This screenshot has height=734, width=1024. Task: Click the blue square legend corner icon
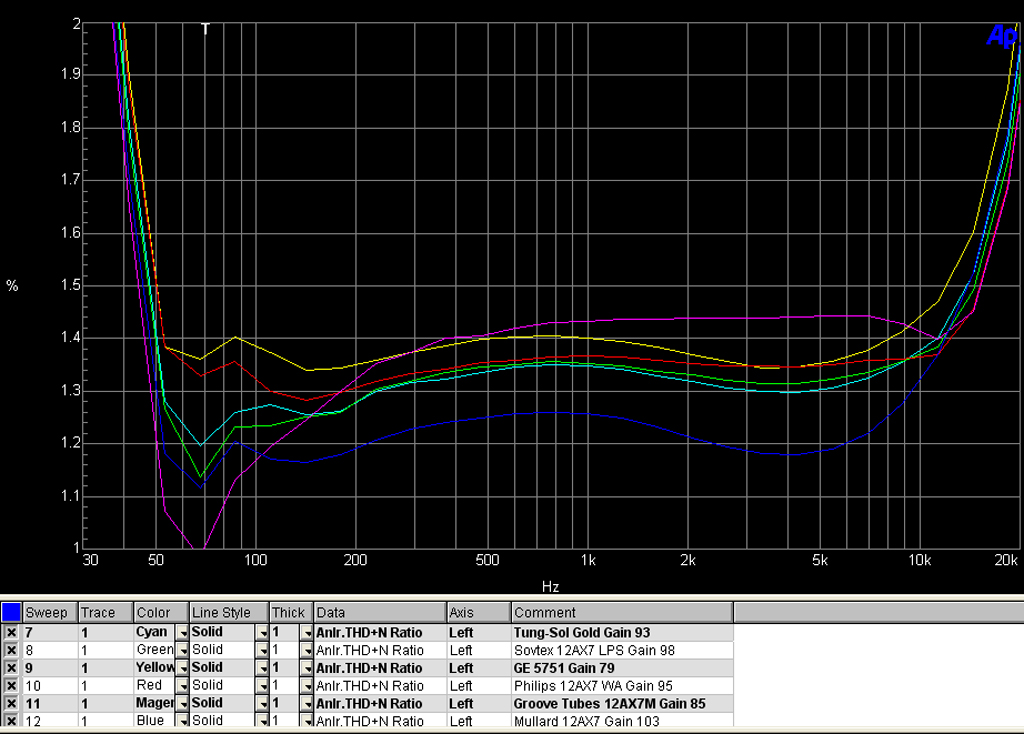pyautogui.click(x=11, y=613)
